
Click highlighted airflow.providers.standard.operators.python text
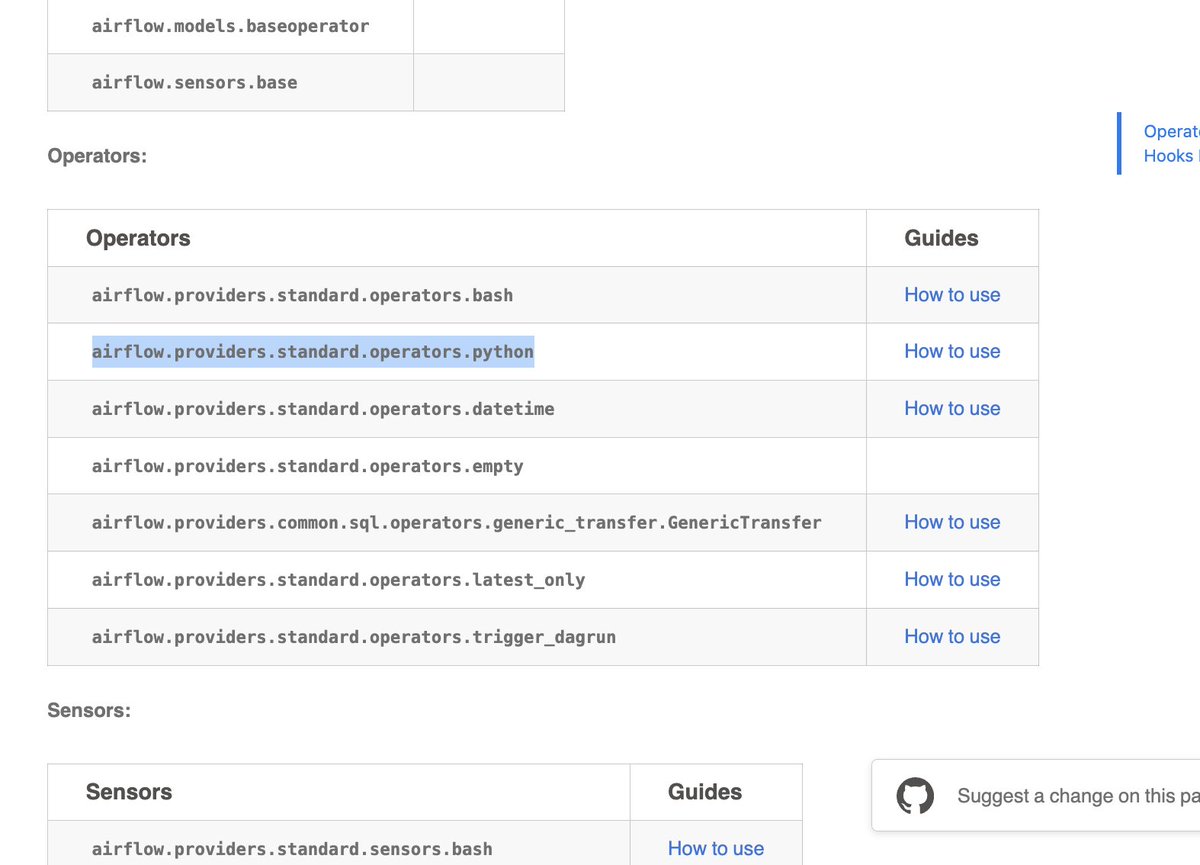313,352
